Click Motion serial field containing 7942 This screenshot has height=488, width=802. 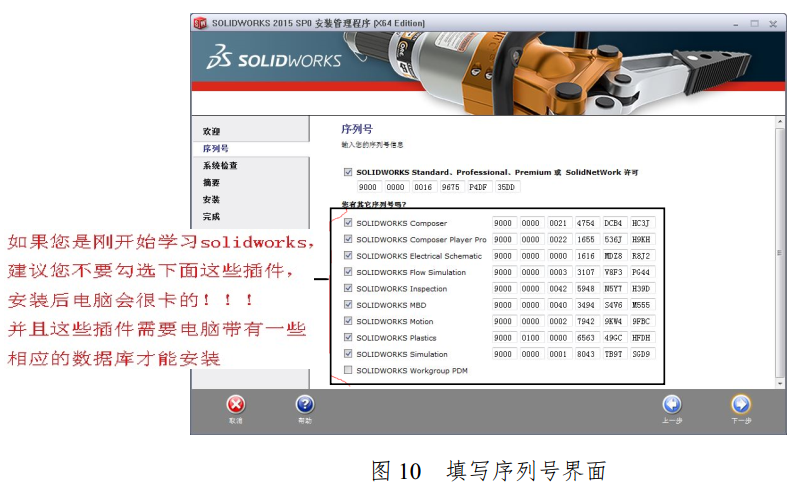pos(586,321)
